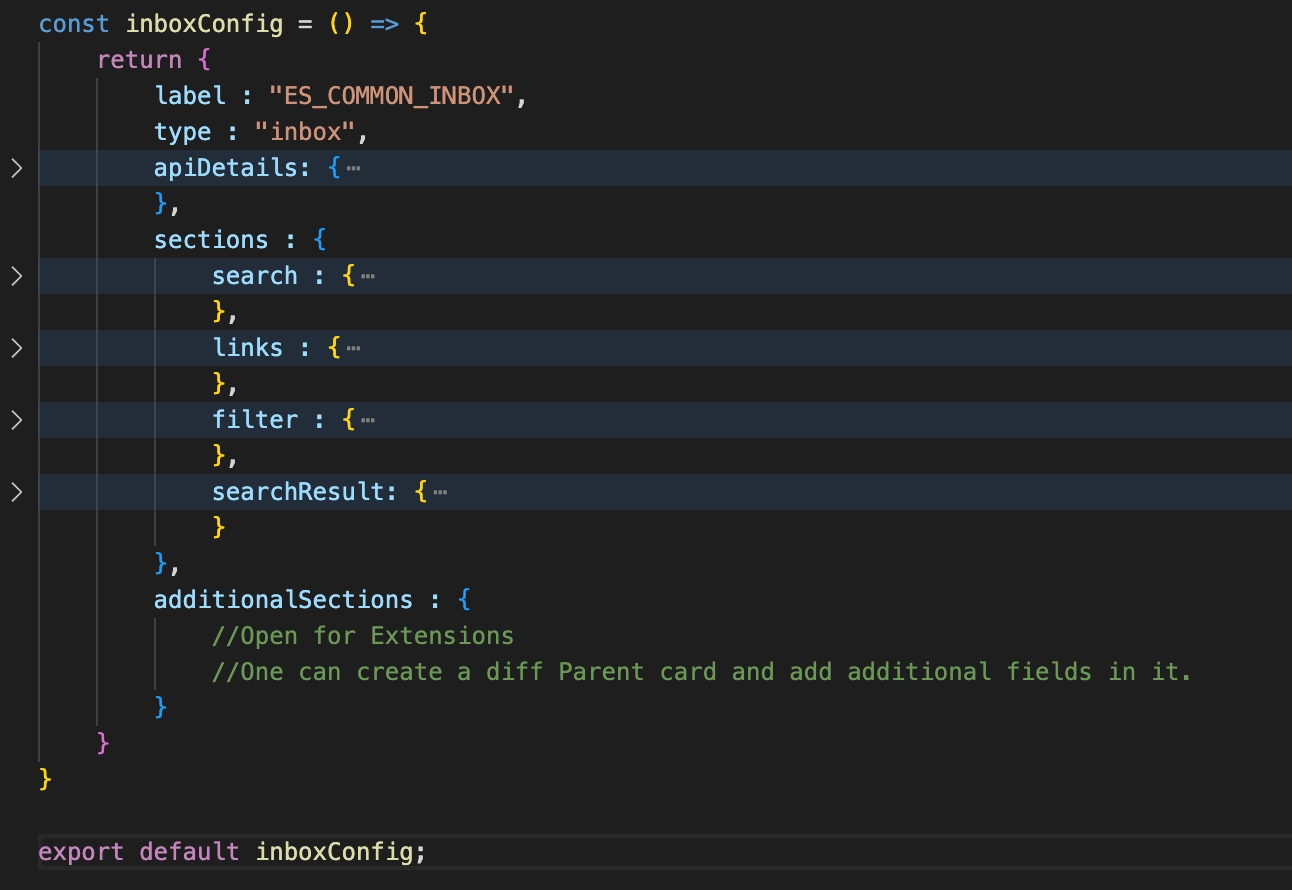This screenshot has height=890, width=1292.
Task: Click the folded ellipsis next to filter
Action: (367, 420)
